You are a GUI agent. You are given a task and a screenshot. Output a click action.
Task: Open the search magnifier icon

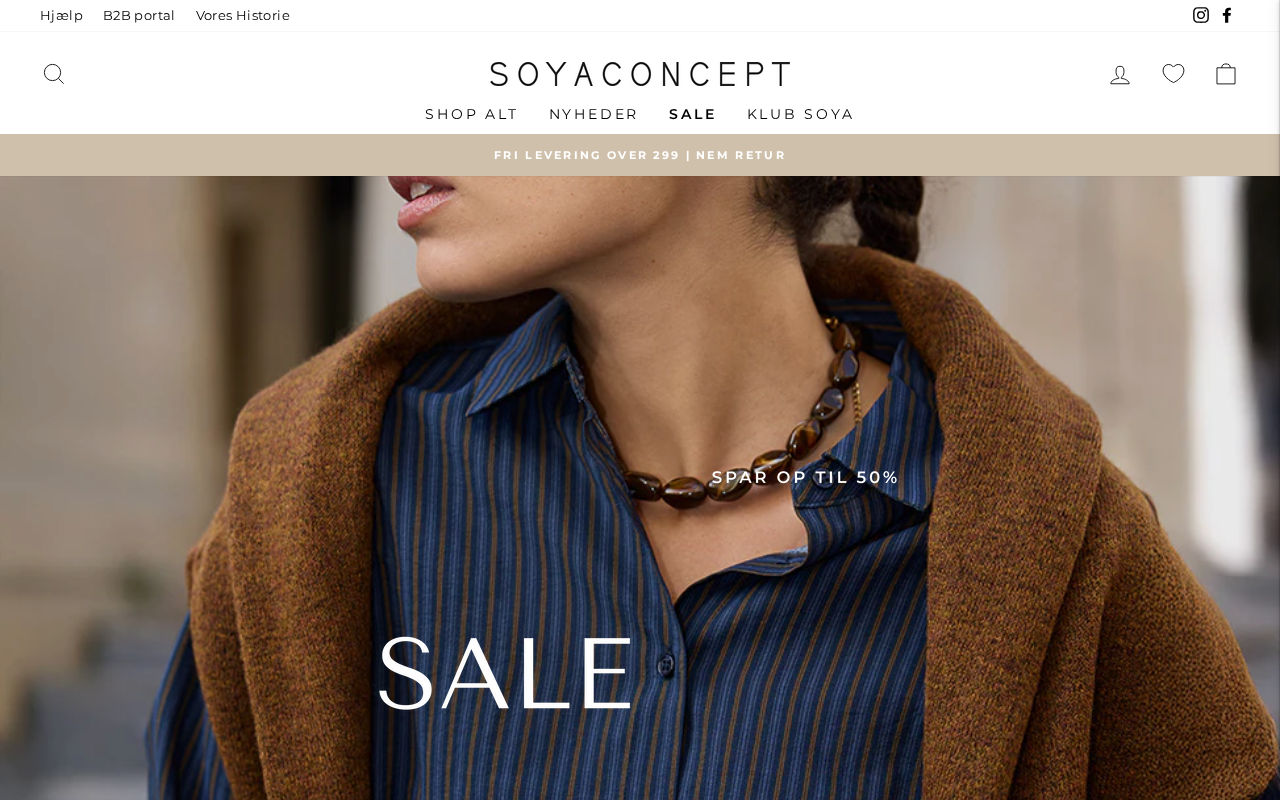tap(54, 74)
